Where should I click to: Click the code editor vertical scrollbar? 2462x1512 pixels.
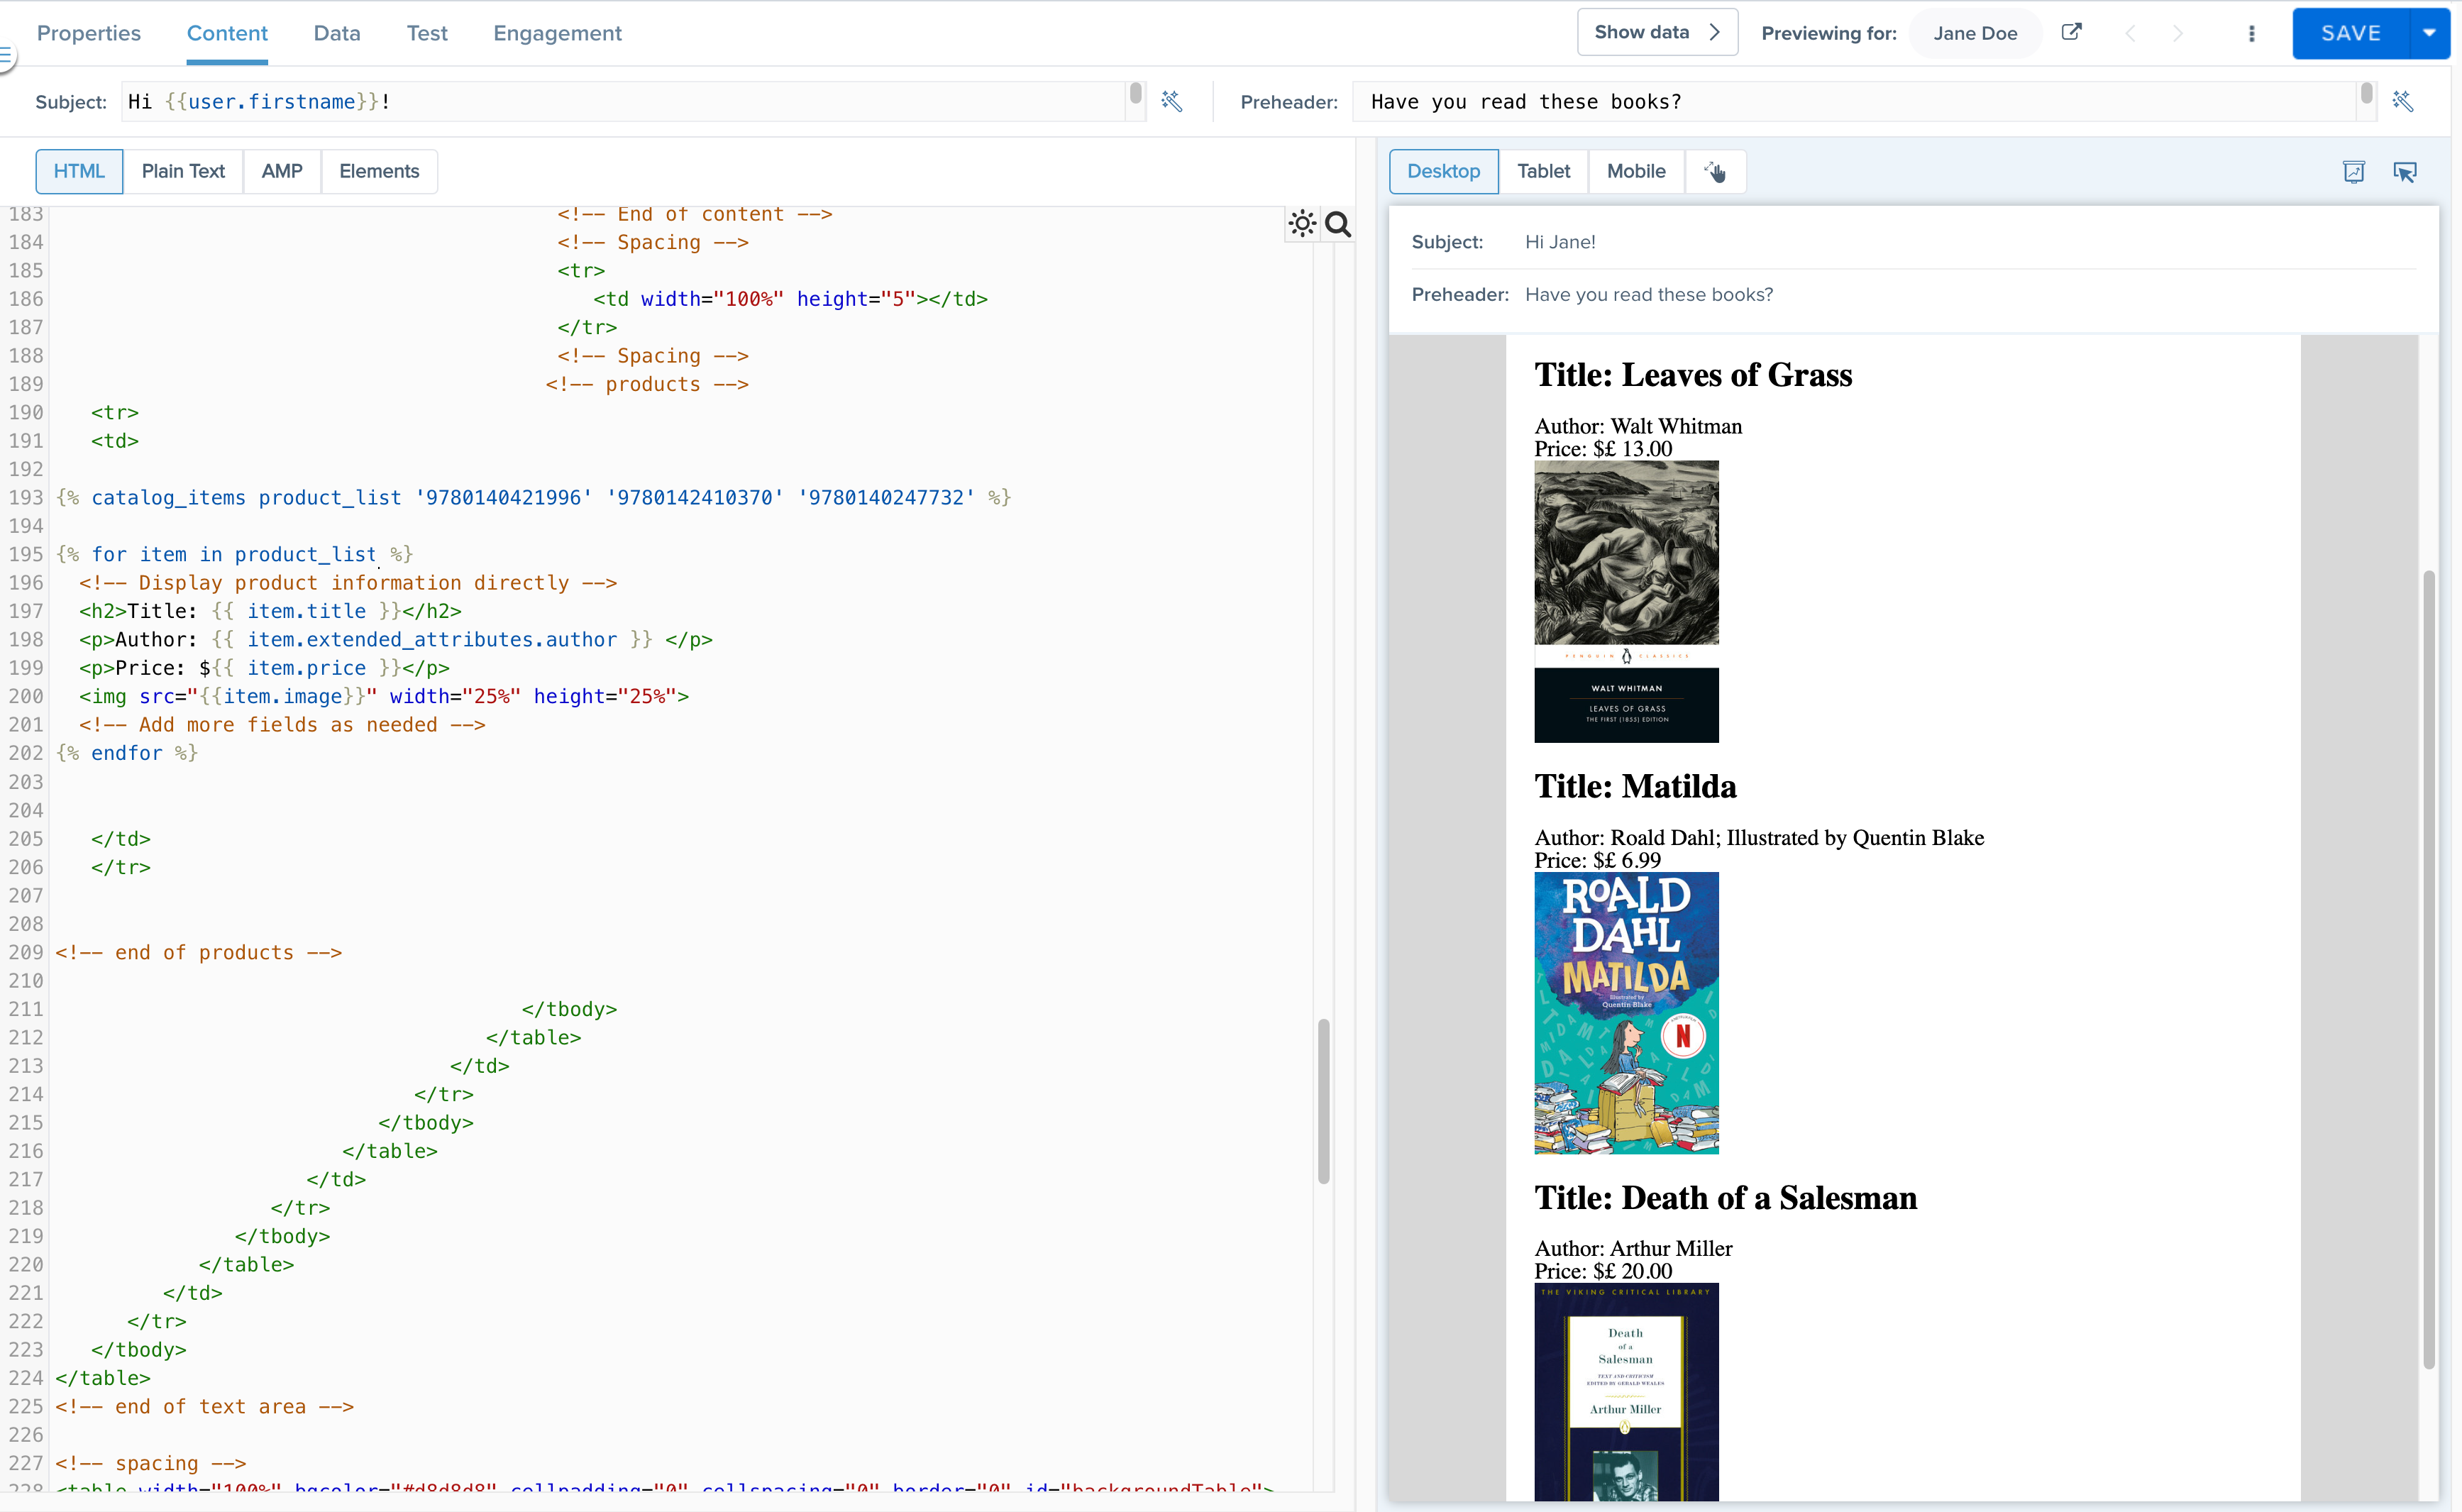click(x=1323, y=1101)
